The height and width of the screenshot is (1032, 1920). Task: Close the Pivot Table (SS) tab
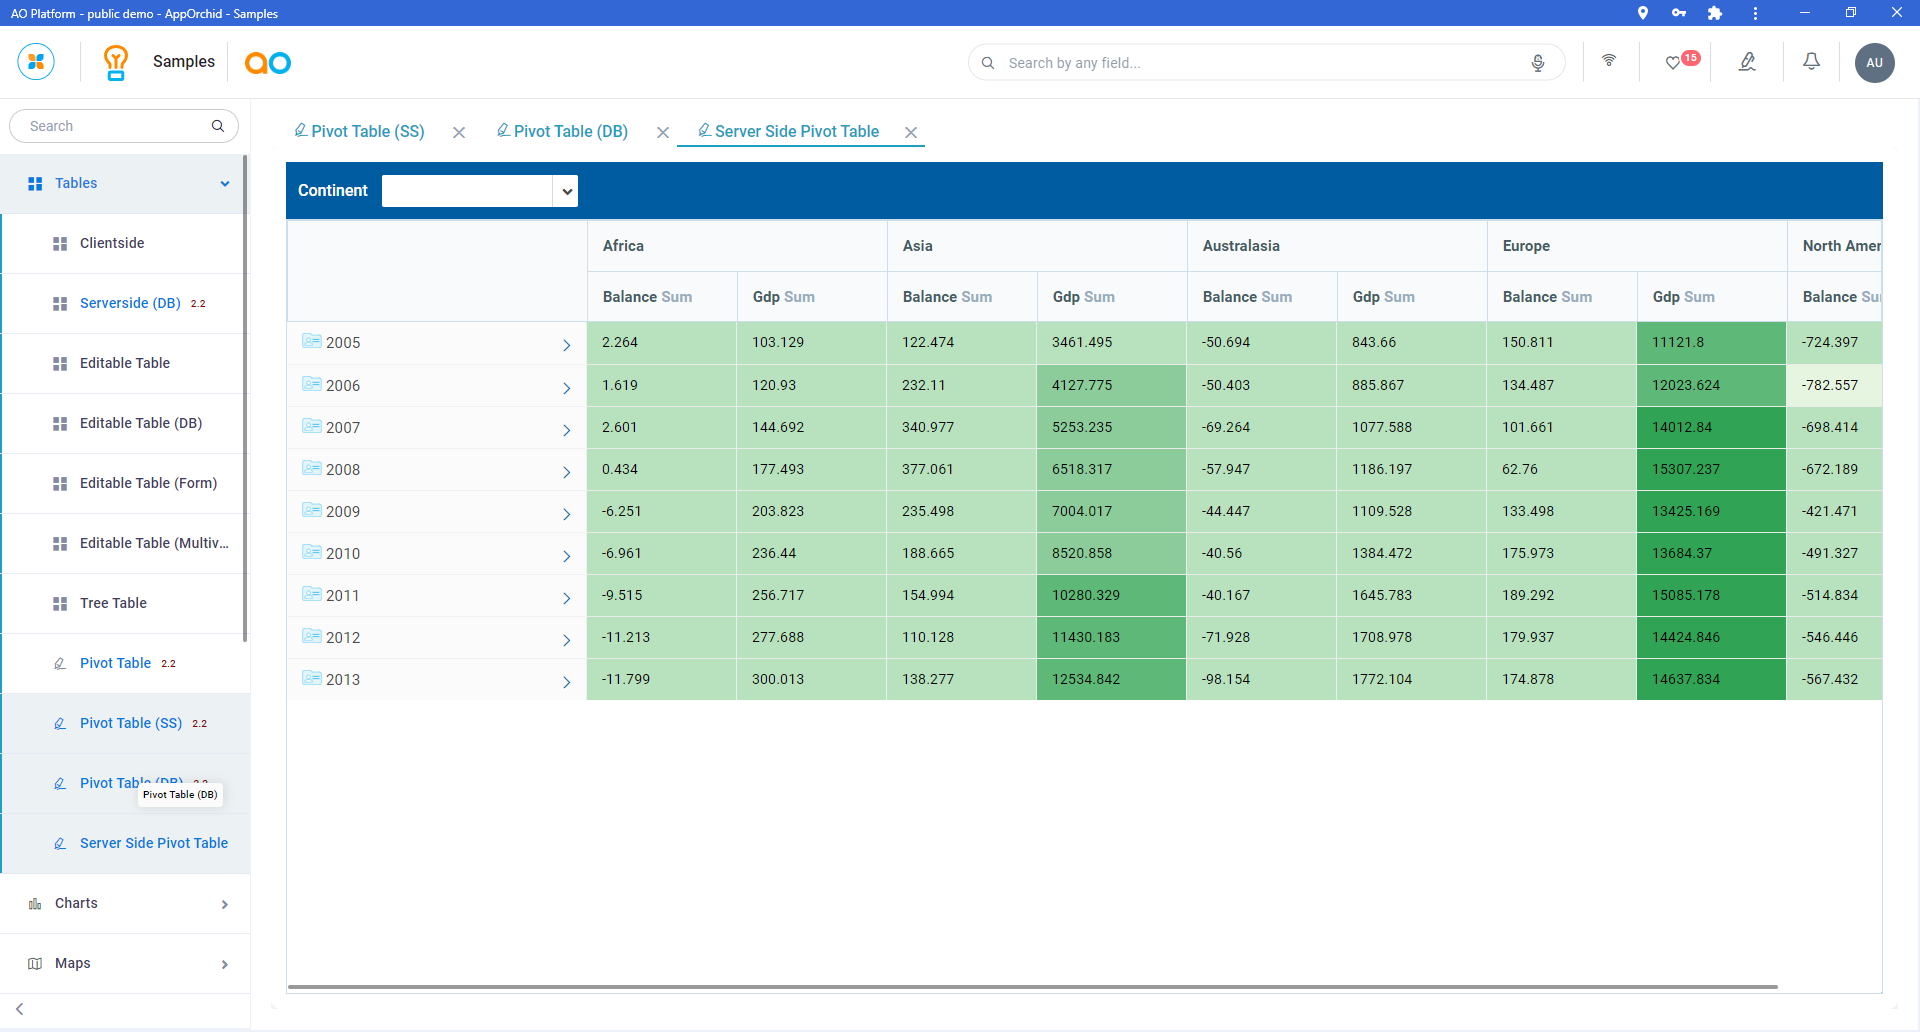point(459,132)
